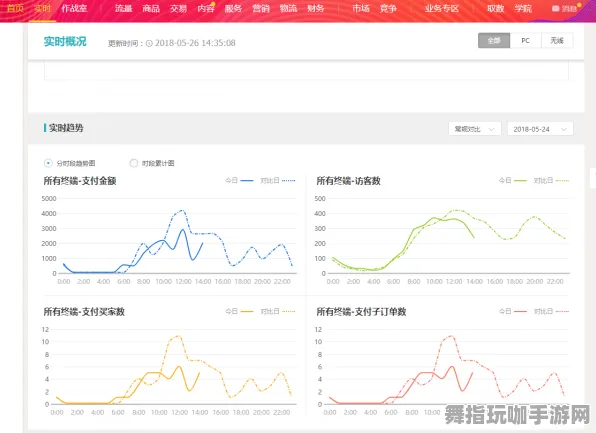The image size is (596, 433).
Task: Click the update time 2018-05-26 14:35:08
Action: 195,43
